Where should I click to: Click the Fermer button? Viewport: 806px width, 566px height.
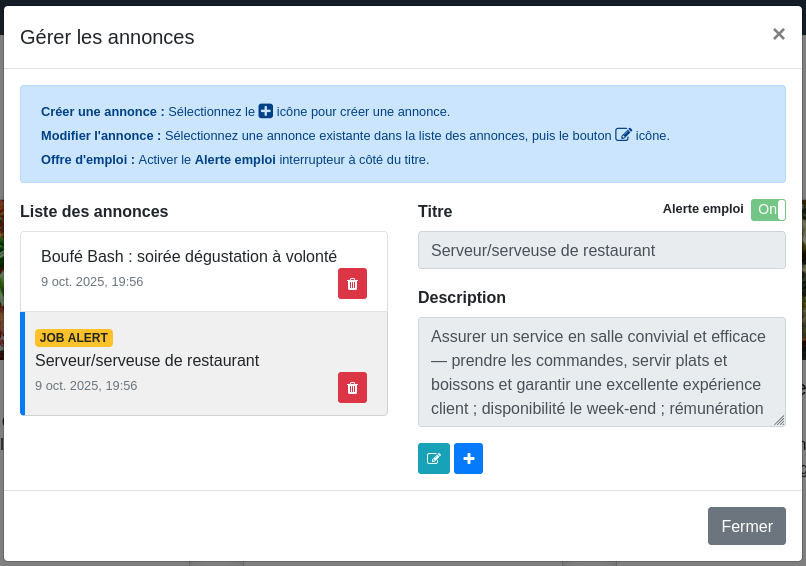point(746,526)
